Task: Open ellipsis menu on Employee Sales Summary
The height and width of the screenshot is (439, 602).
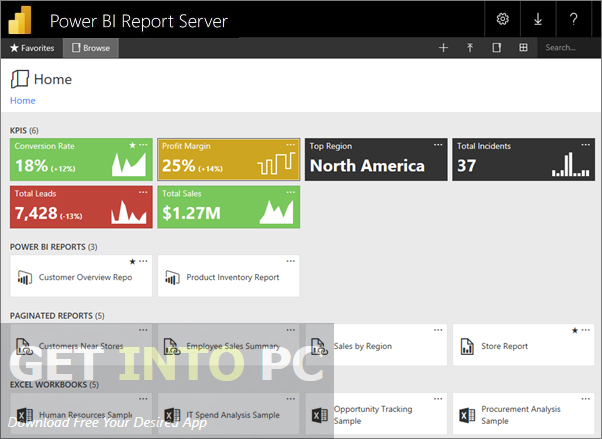Action: pos(291,330)
